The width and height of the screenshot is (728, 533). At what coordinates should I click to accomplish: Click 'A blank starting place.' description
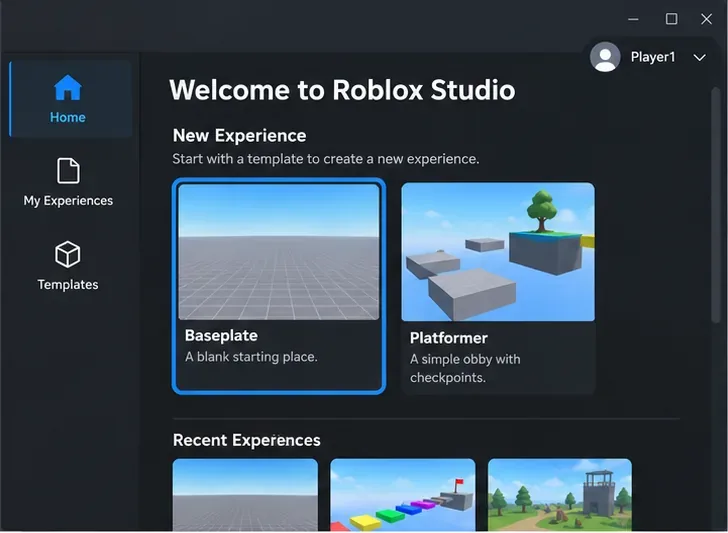[251, 357]
